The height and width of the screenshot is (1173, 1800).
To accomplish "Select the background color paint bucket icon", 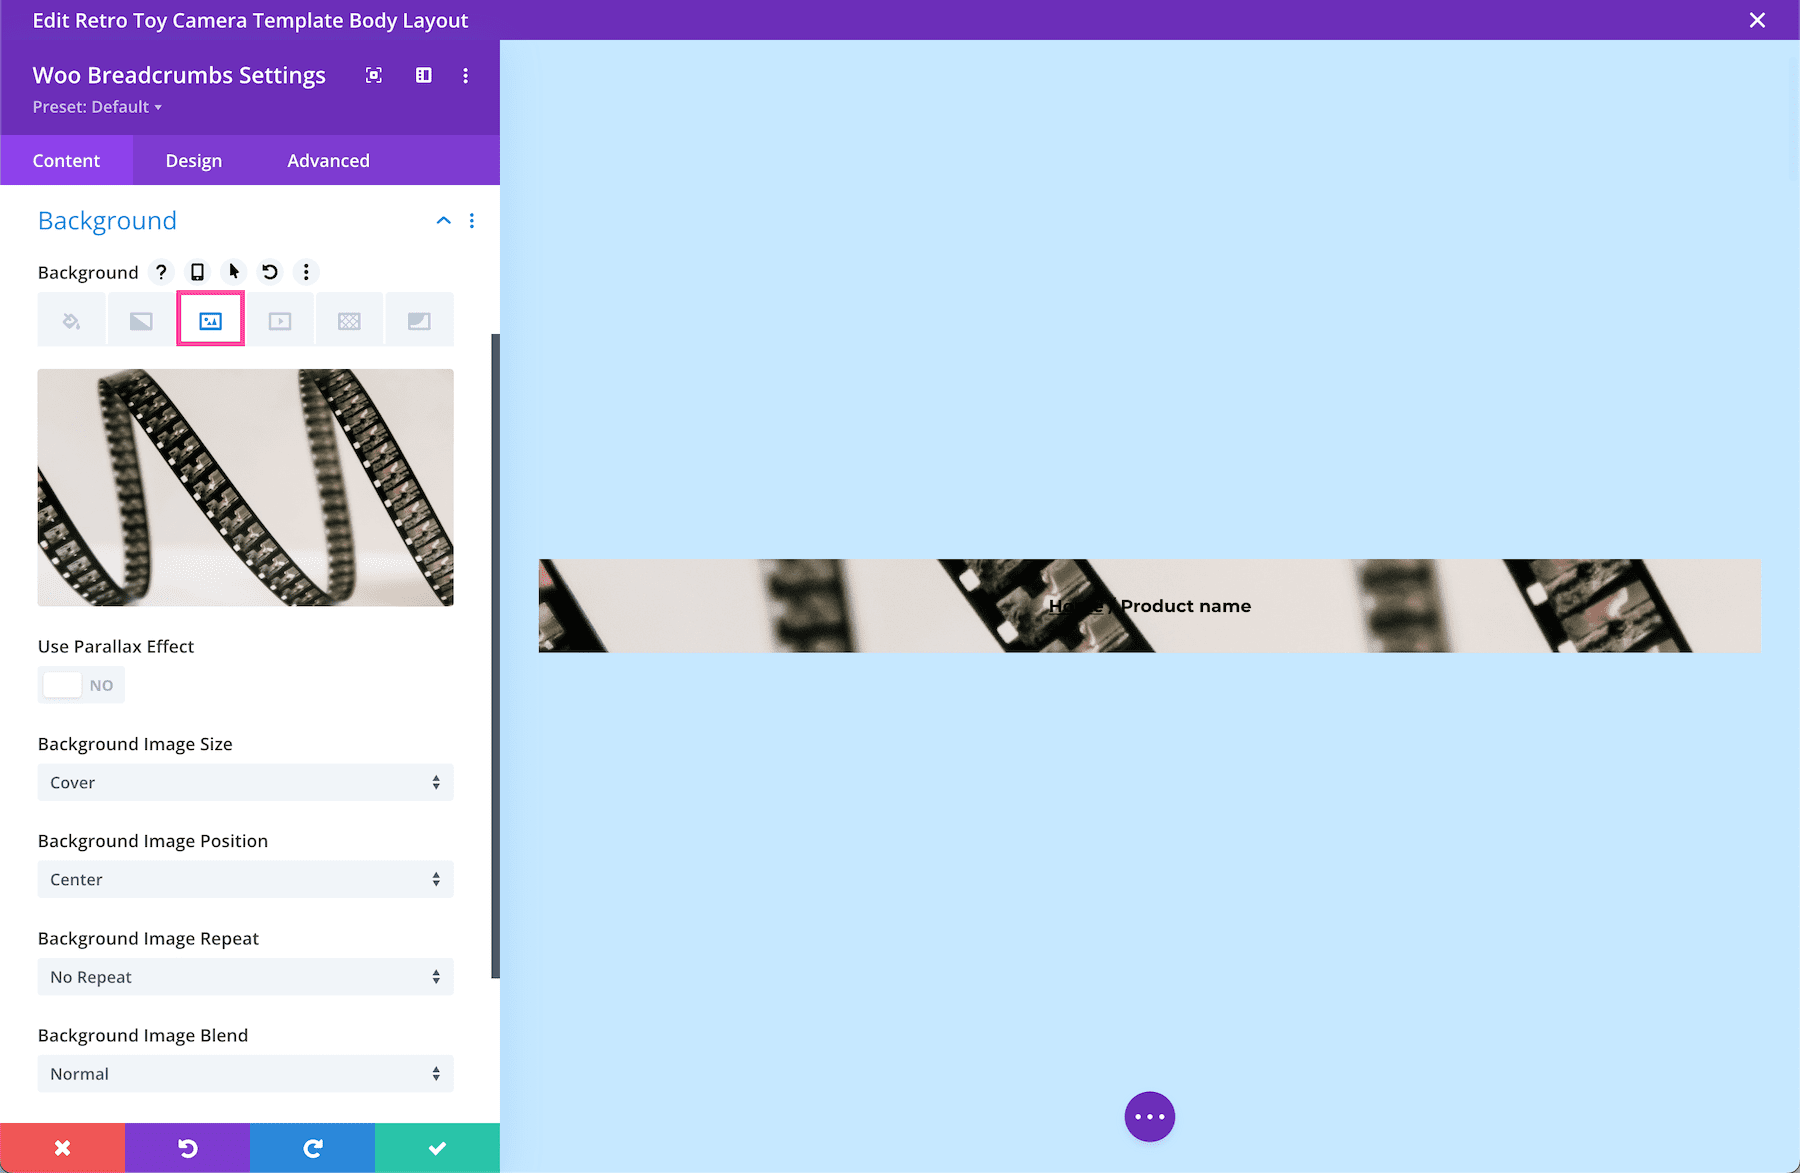I will (x=70, y=319).
